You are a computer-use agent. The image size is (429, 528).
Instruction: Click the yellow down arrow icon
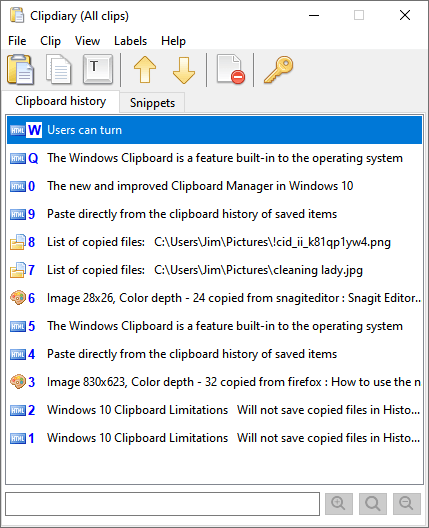184,70
